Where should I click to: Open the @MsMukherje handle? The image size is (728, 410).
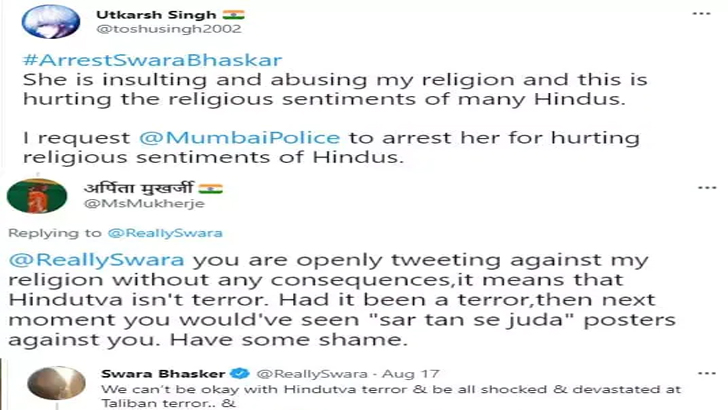tap(144, 203)
